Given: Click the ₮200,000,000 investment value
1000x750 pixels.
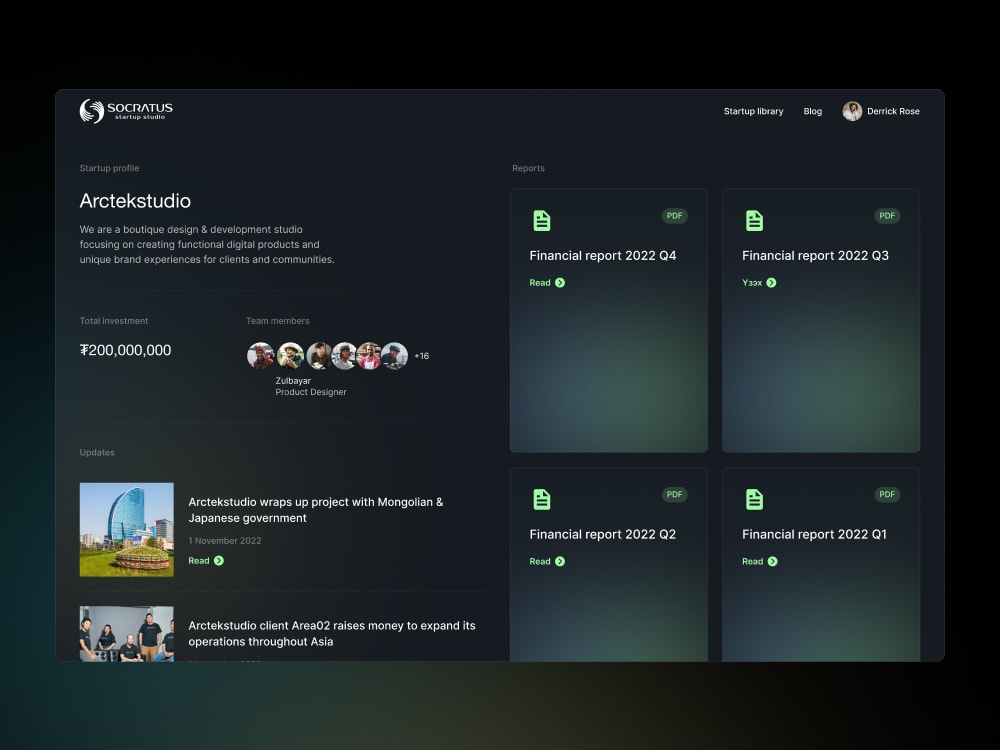Looking at the screenshot, I should click(125, 350).
